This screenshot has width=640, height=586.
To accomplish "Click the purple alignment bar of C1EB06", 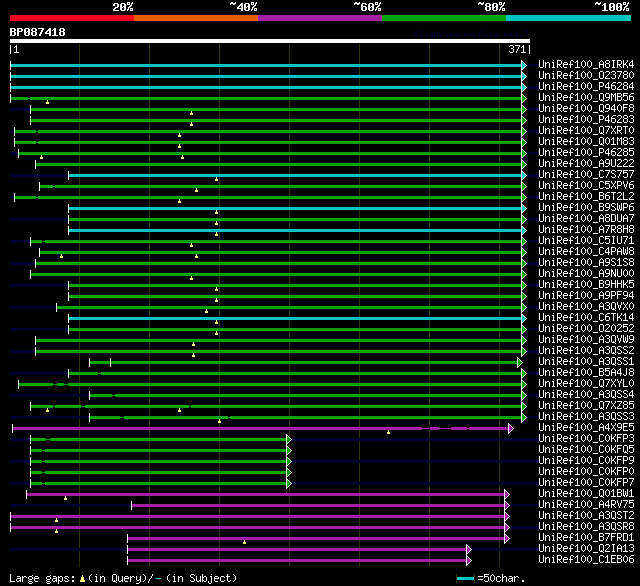I will tap(300, 561).
